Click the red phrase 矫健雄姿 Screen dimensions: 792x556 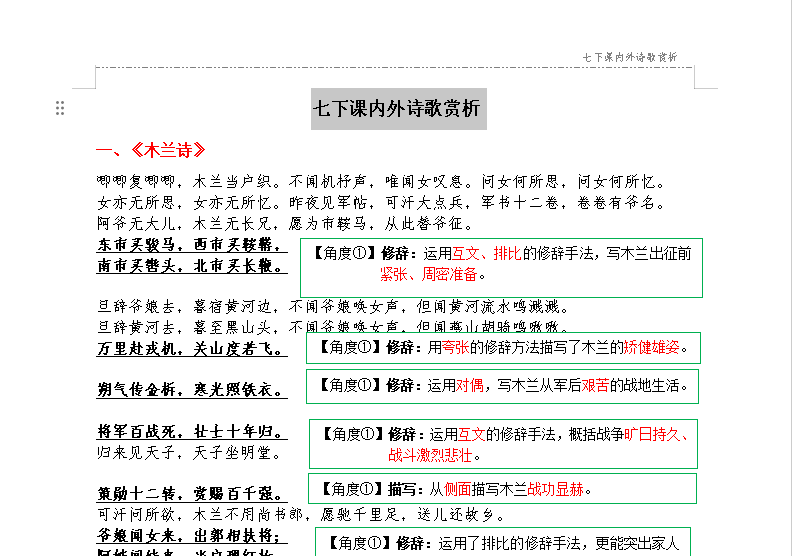click(x=652, y=347)
